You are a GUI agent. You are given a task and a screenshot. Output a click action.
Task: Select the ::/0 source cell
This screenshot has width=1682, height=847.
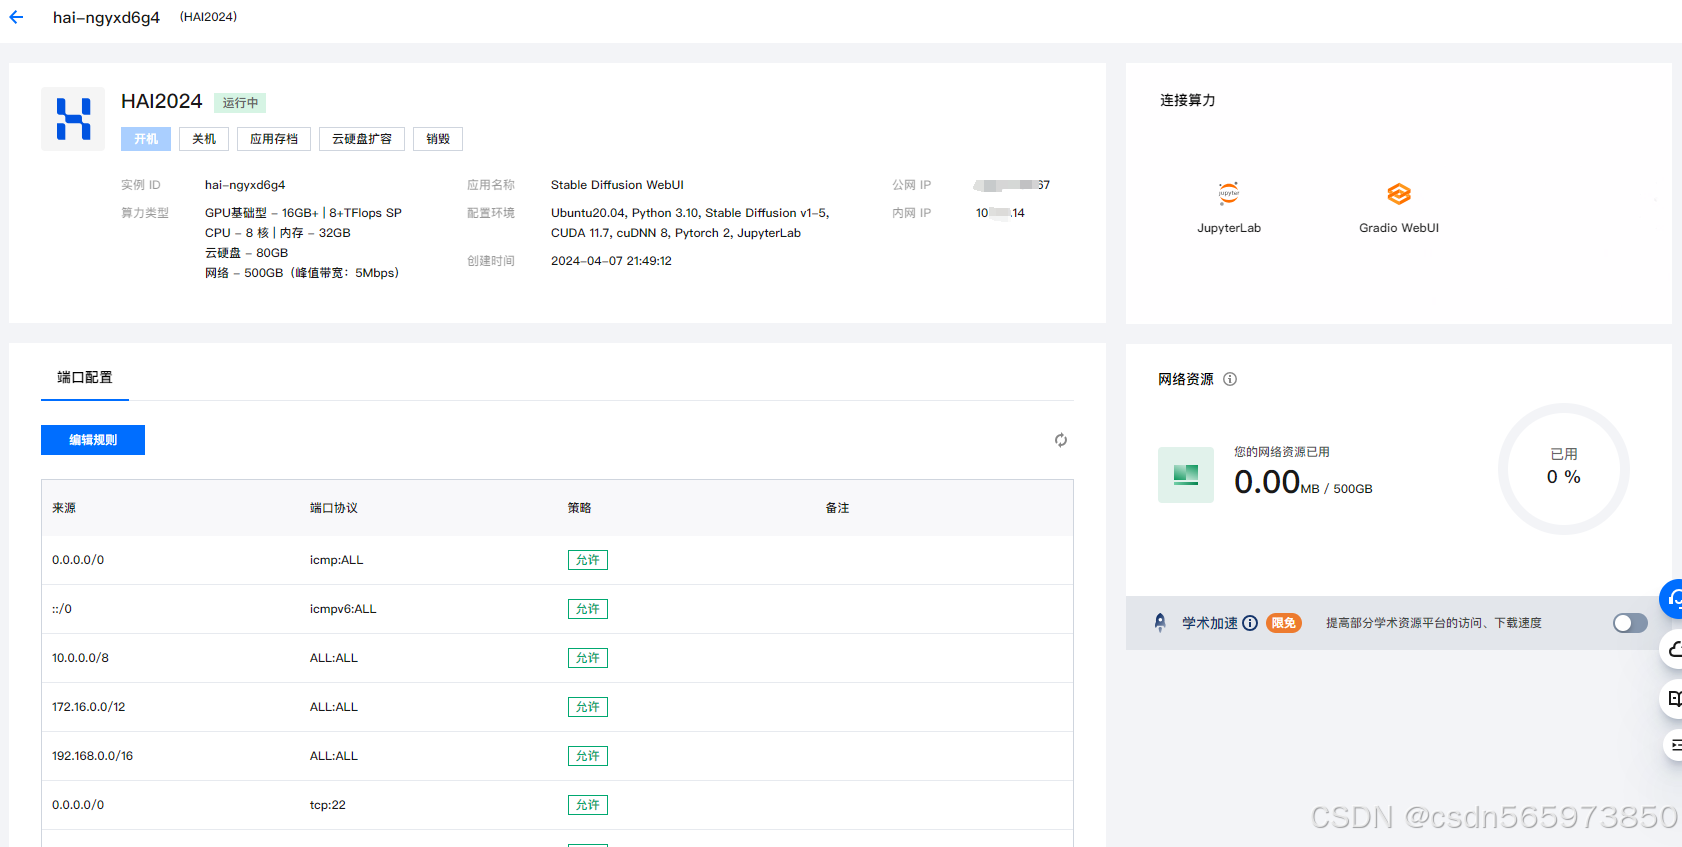point(62,609)
